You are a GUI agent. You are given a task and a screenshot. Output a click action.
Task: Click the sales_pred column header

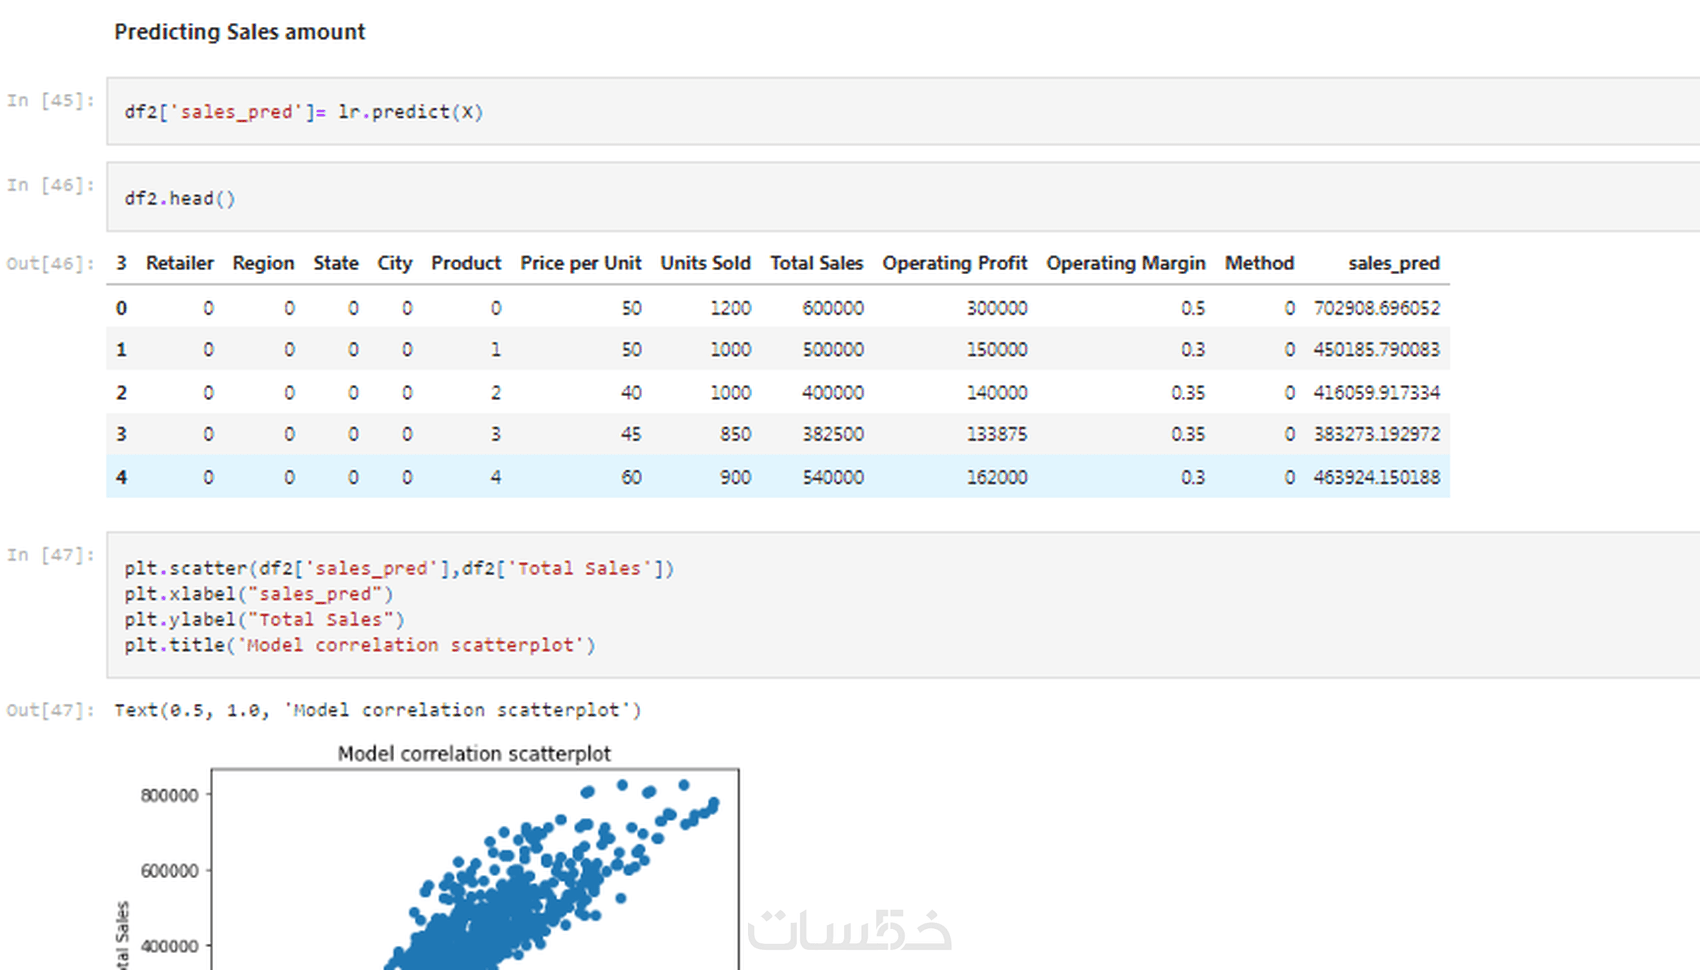point(1394,263)
